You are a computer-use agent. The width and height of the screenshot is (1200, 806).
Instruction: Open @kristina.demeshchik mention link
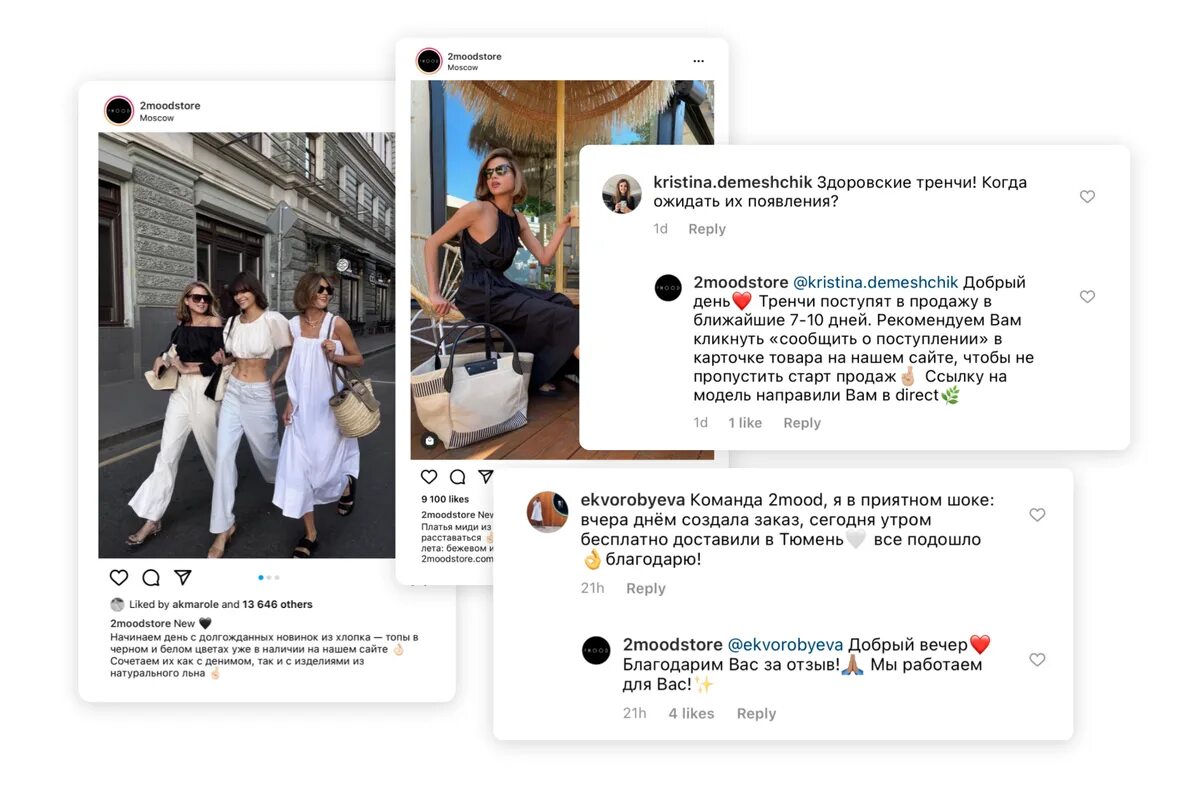tap(876, 283)
